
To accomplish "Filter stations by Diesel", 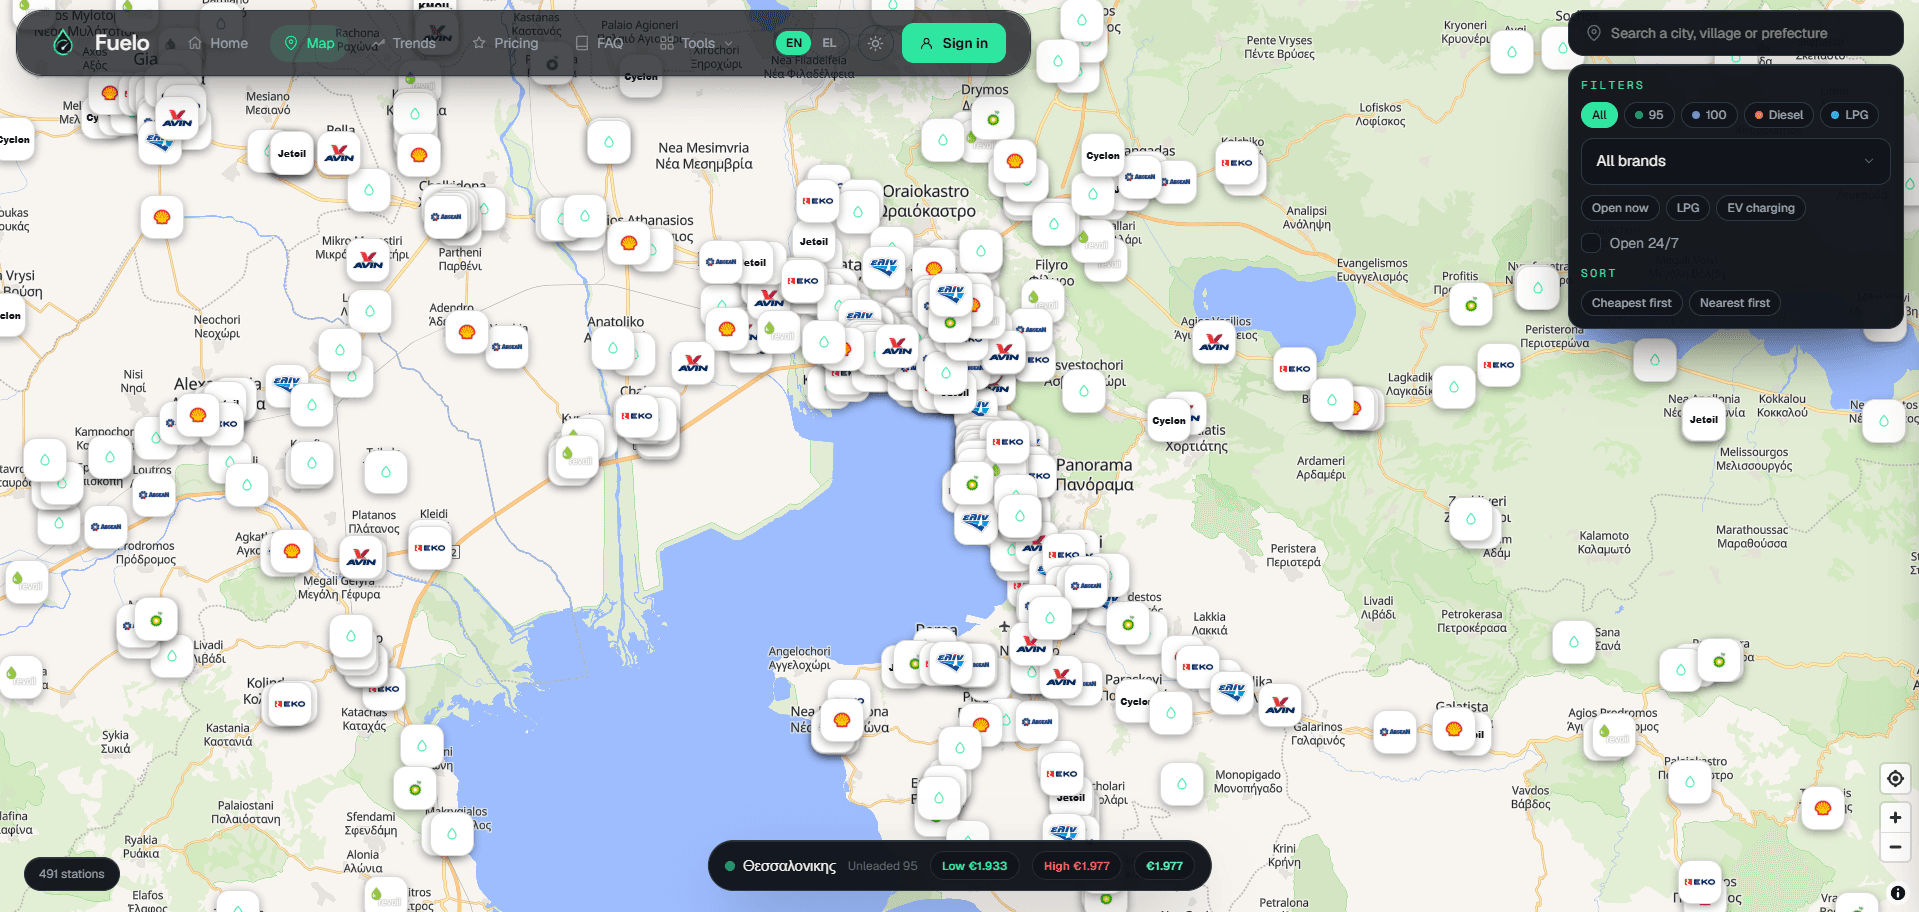I will (x=1779, y=115).
